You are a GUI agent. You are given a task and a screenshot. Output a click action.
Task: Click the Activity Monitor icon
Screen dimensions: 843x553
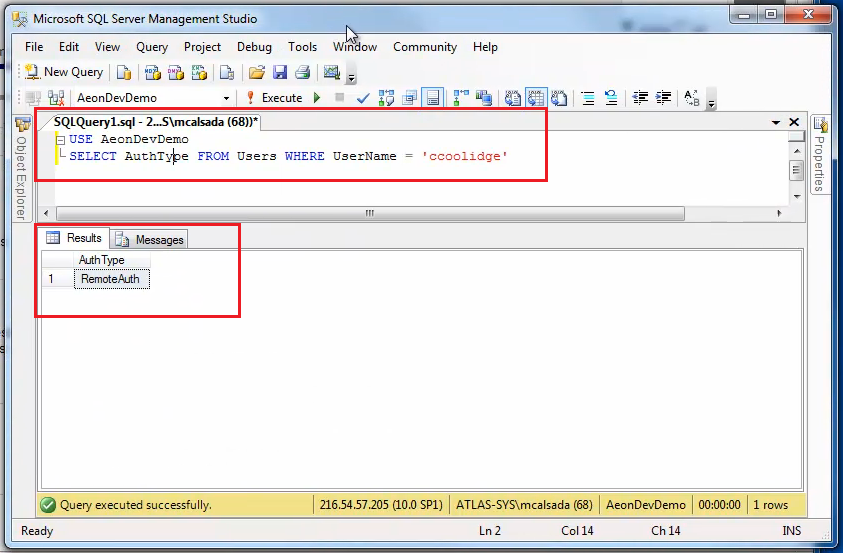pos(332,72)
